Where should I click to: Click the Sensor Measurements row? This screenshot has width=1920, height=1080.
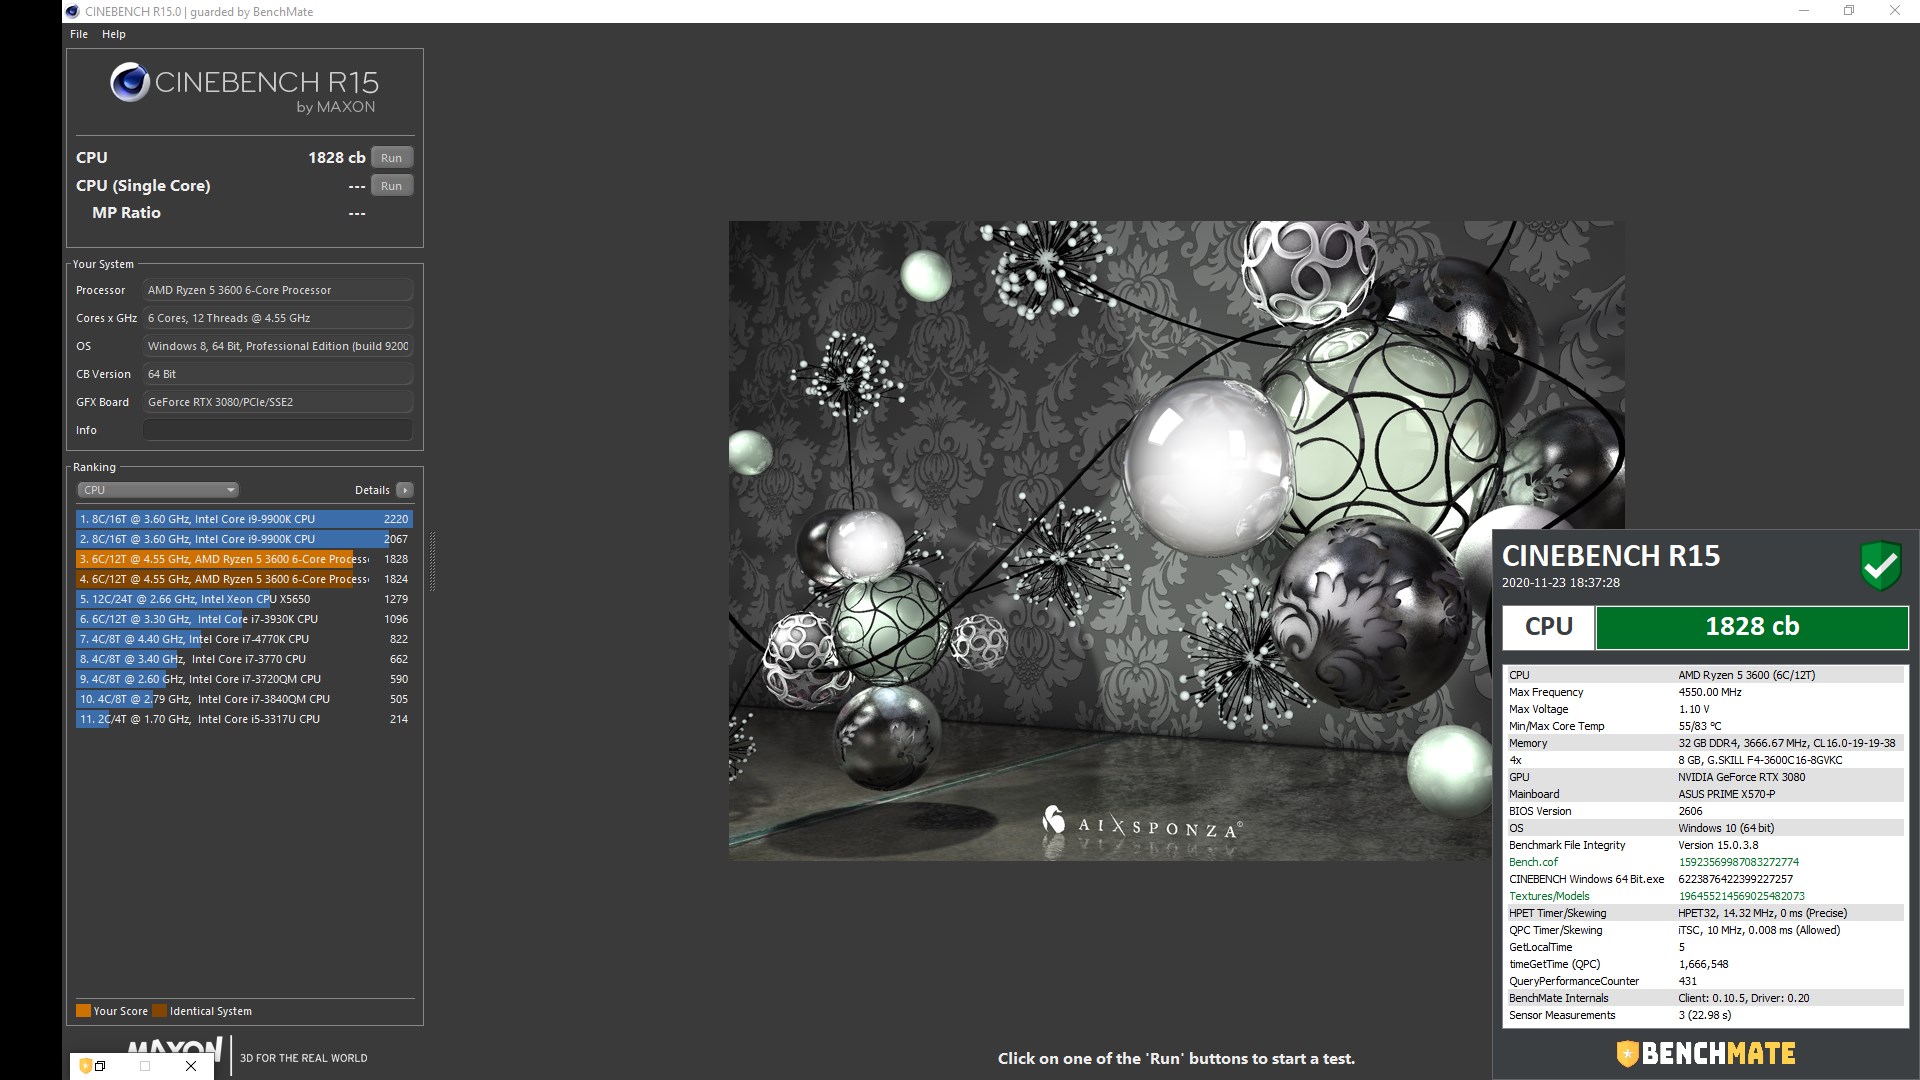tap(1706, 1015)
